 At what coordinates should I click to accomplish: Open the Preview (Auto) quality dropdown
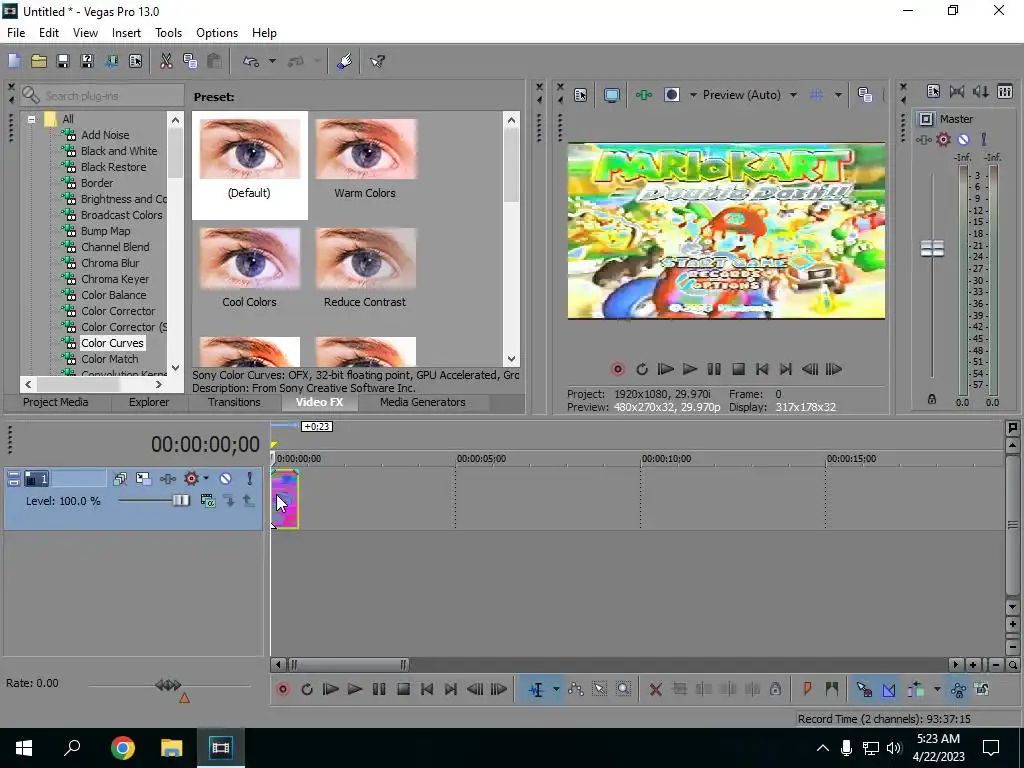tap(793, 95)
